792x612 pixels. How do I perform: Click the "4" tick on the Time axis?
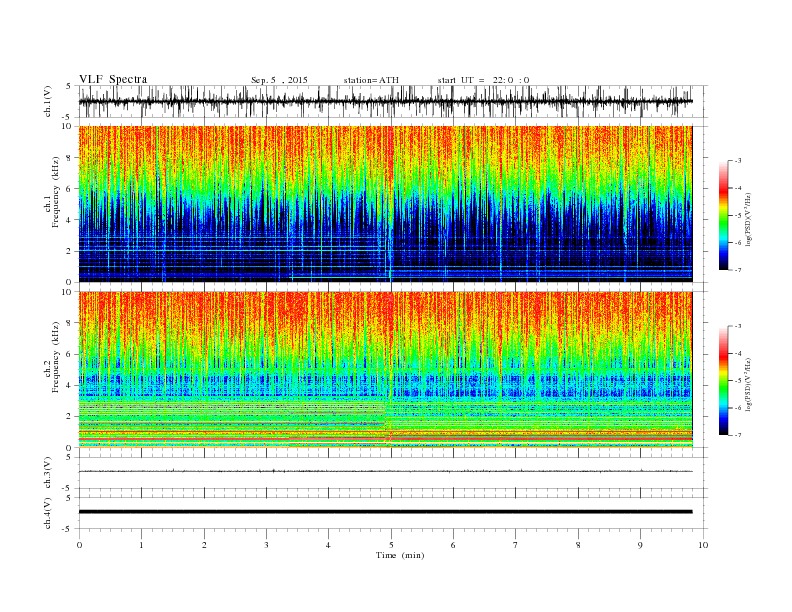(x=329, y=545)
